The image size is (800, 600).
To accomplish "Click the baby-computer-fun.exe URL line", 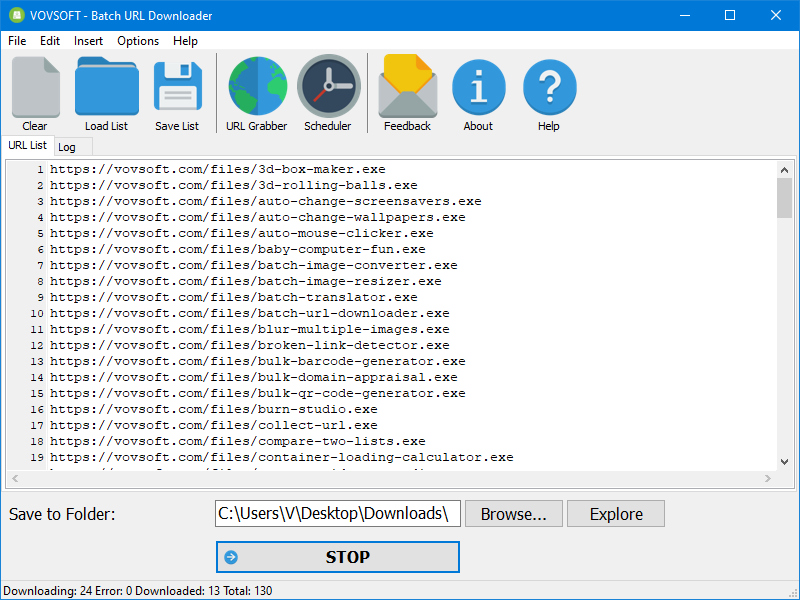I will (x=238, y=249).
